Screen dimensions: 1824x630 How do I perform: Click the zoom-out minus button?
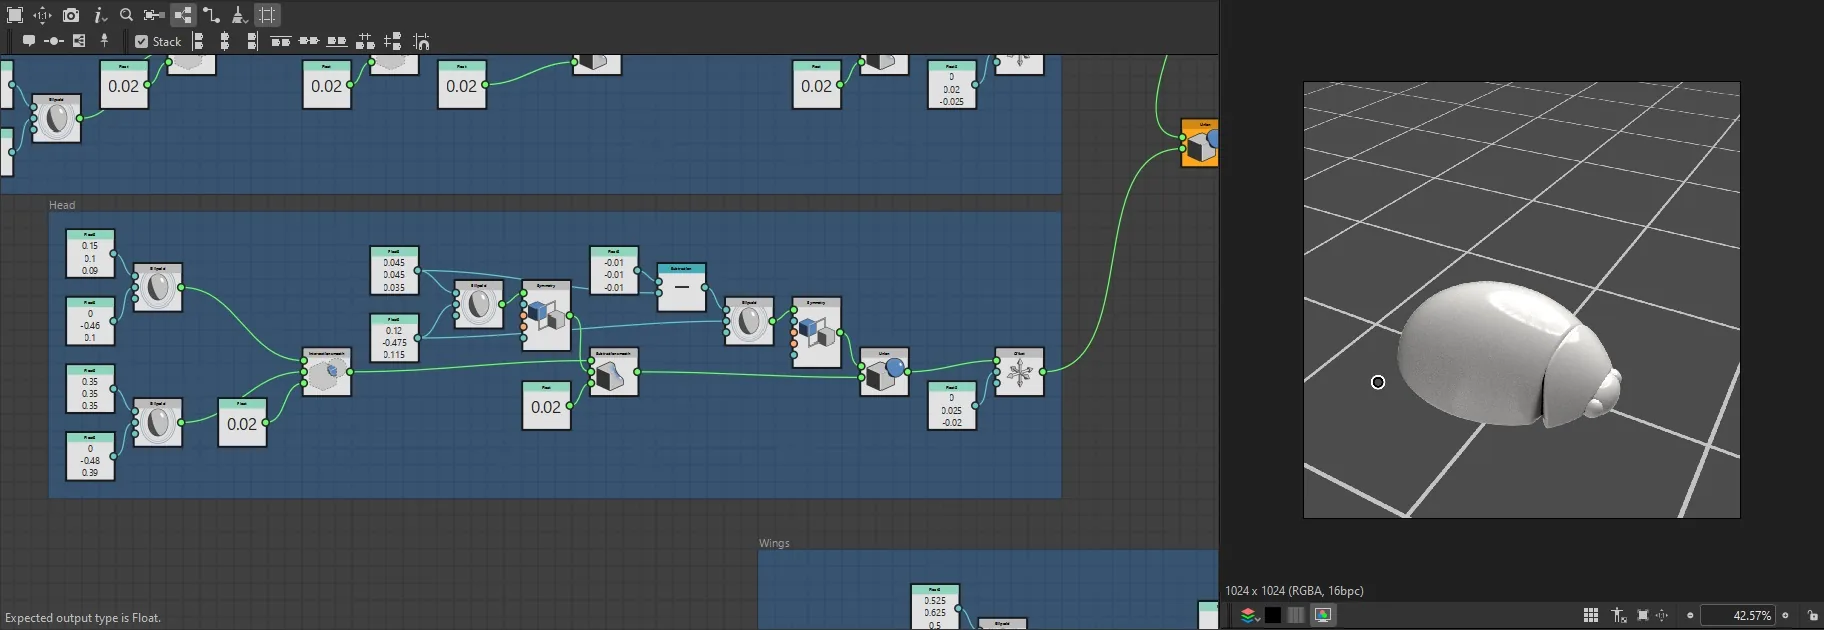(x=1690, y=616)
